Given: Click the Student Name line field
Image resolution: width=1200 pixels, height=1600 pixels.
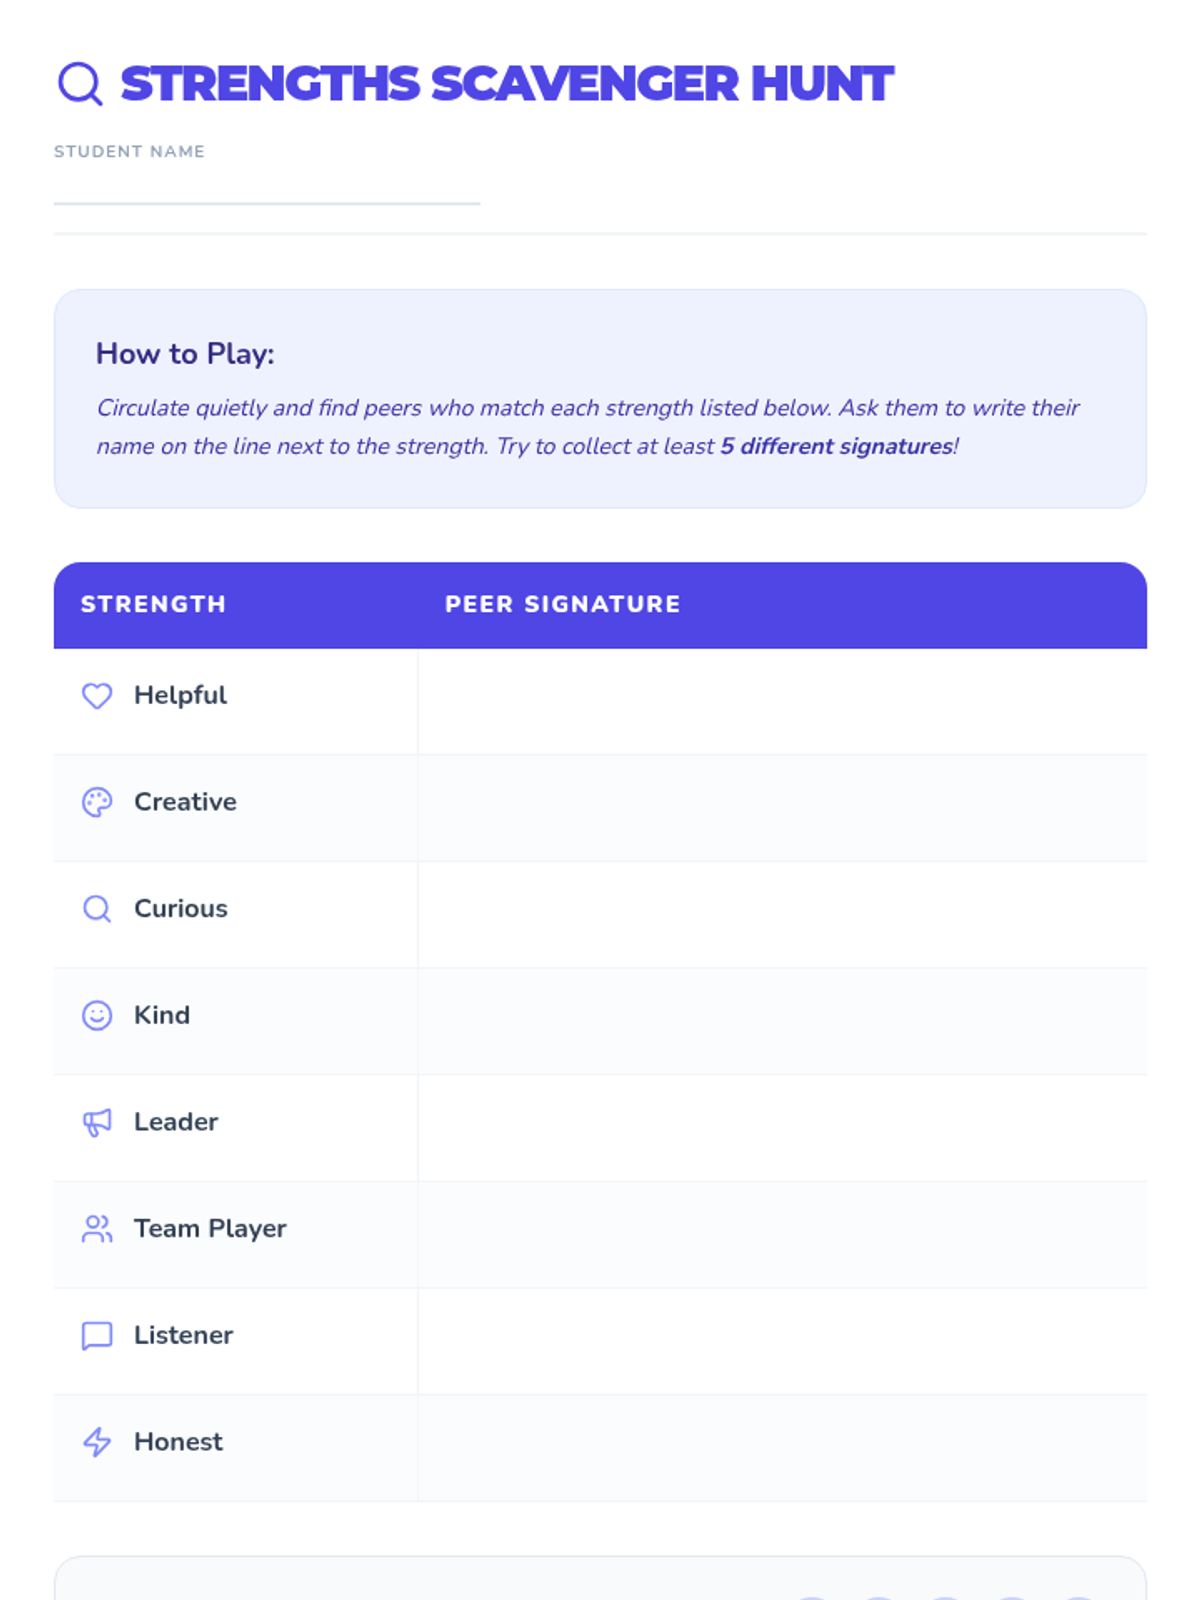Looking at the screenshot, I should pos(267,187).
